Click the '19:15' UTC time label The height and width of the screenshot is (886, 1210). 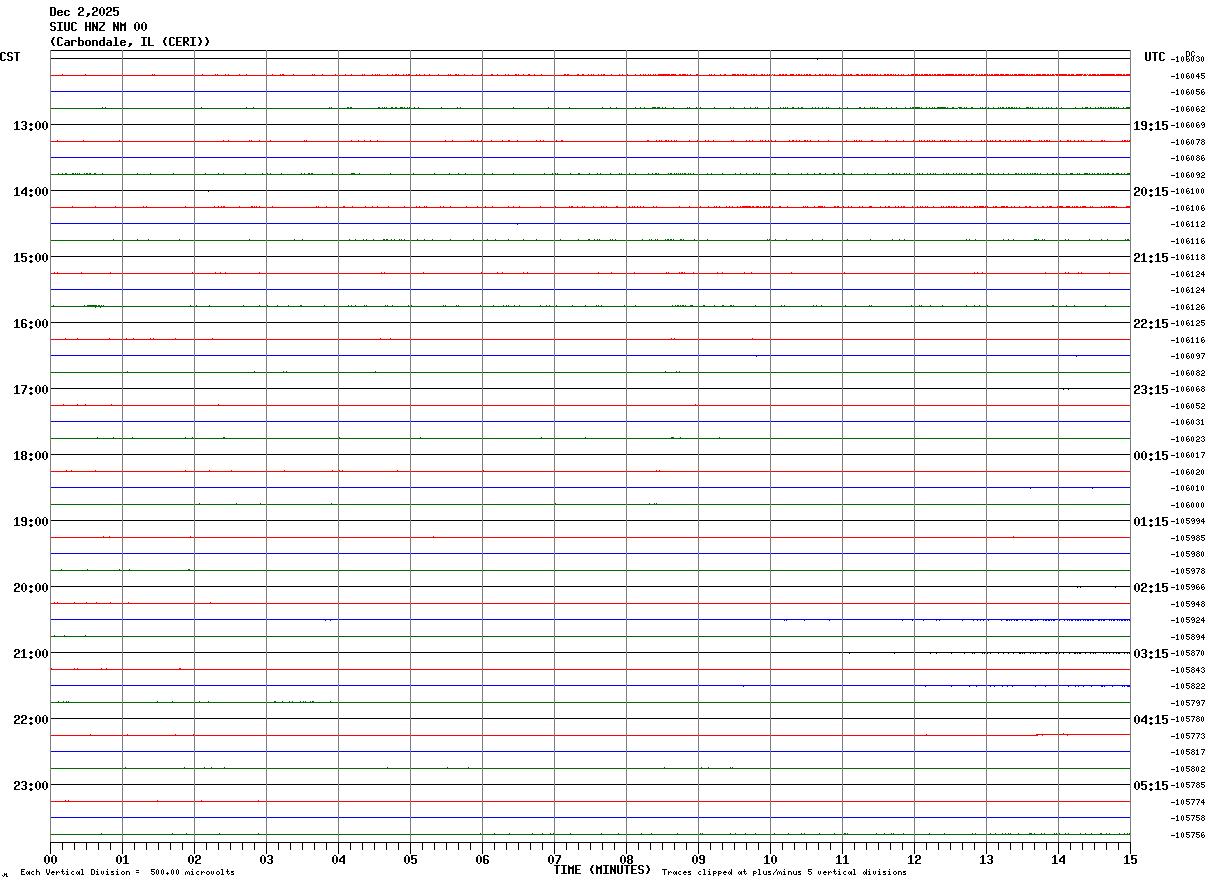coord(1150,125)
